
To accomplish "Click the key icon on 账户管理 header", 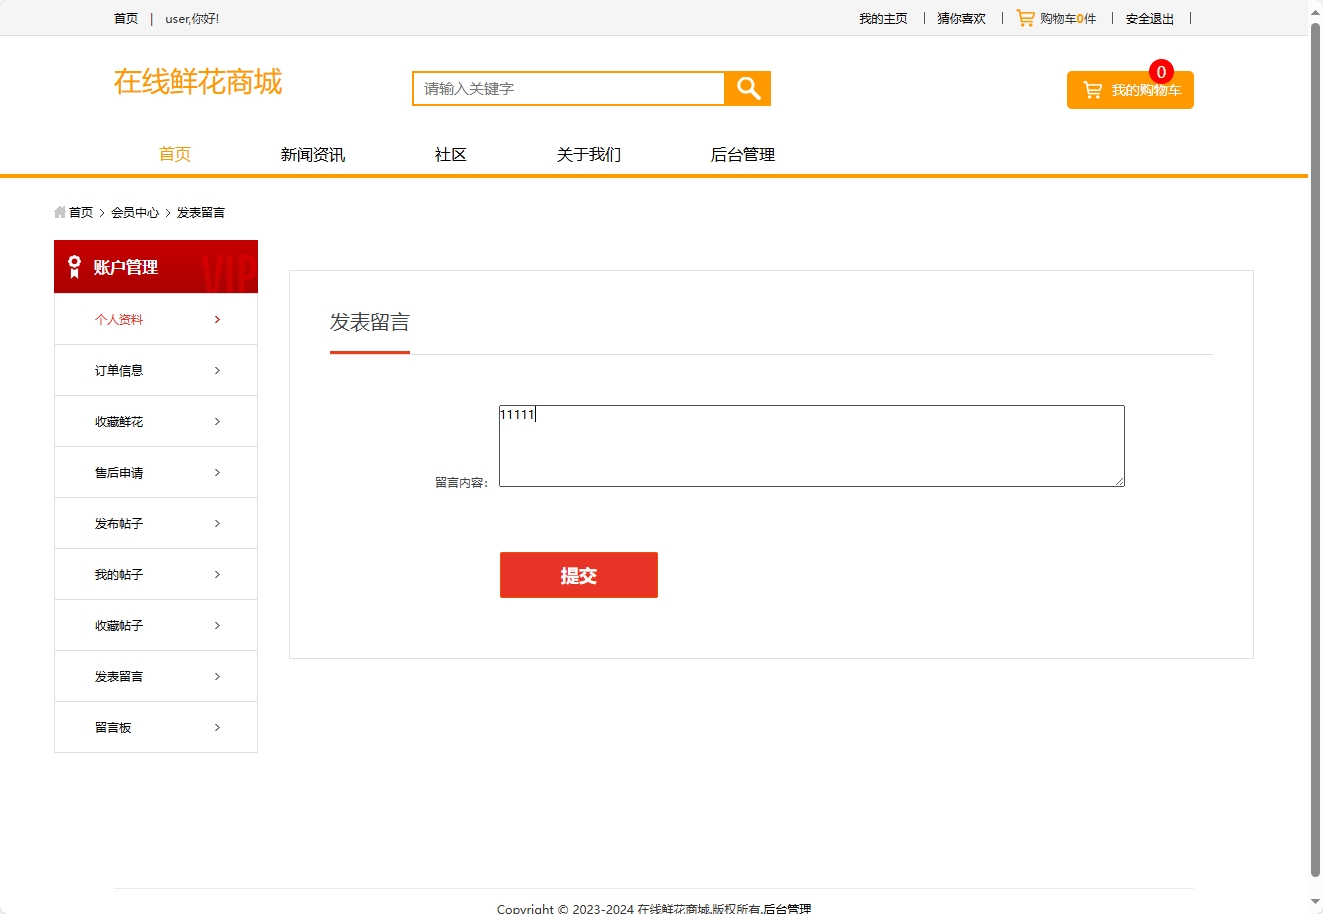I will [x=72, y=266].
